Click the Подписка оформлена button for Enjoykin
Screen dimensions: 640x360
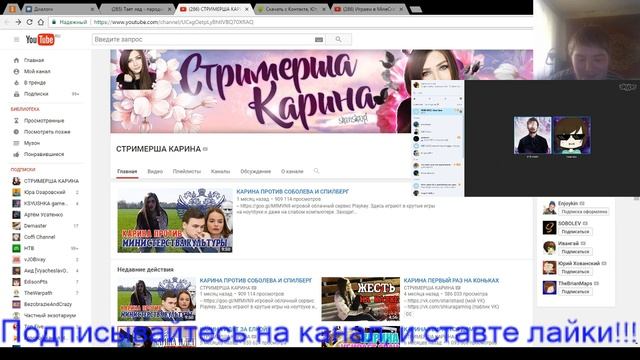(x=584, y=212)
